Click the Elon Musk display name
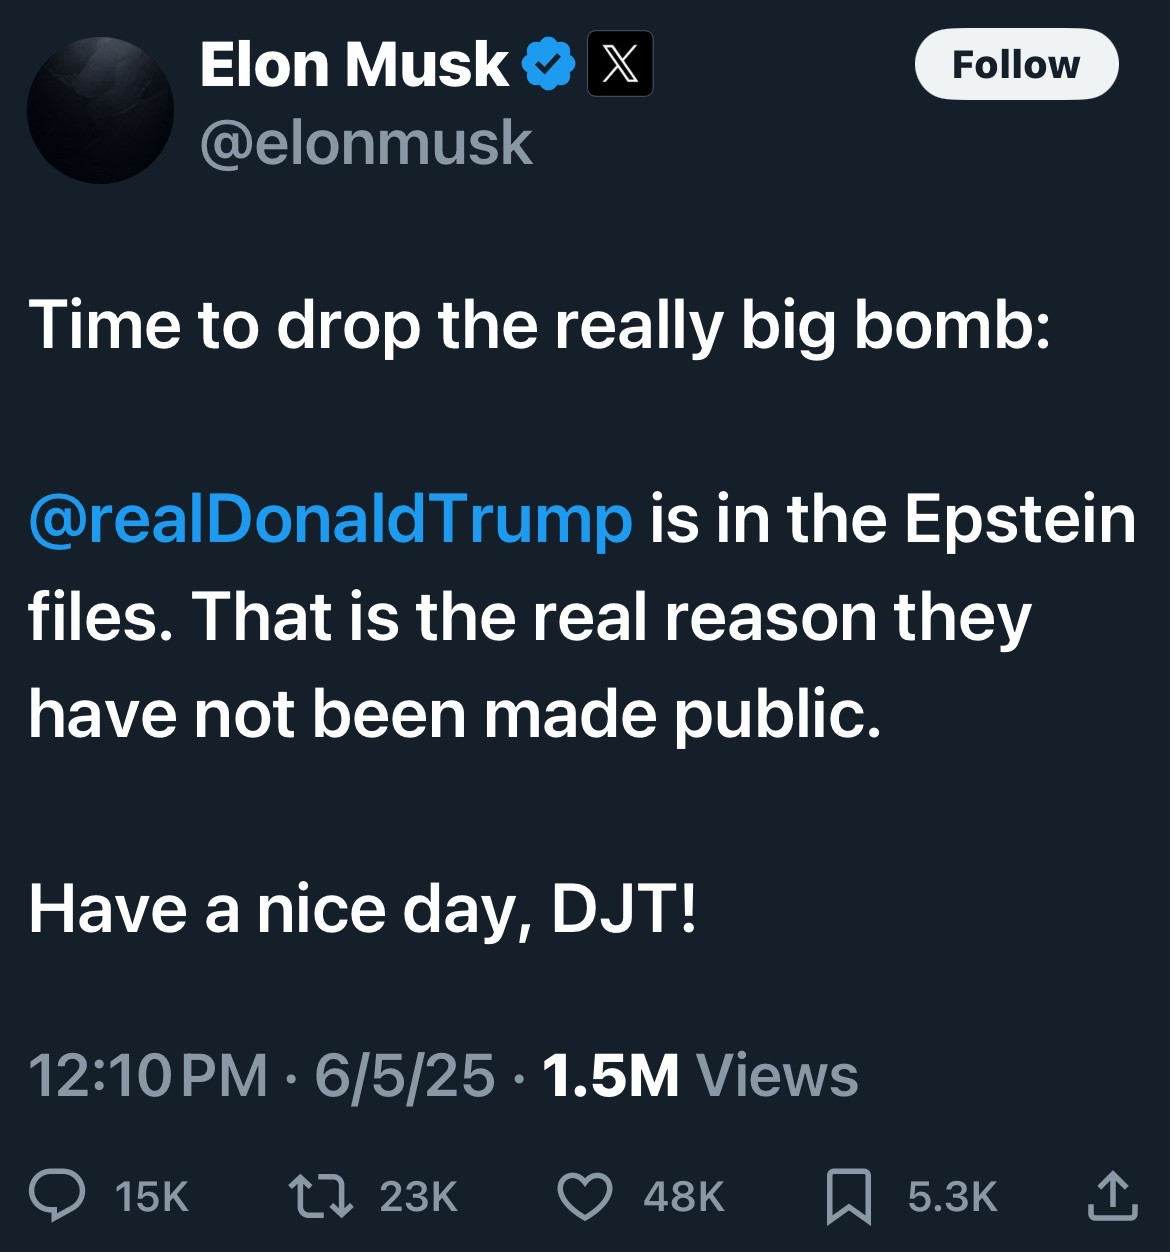This screenshot has height=1252, width=1170. 354,65
